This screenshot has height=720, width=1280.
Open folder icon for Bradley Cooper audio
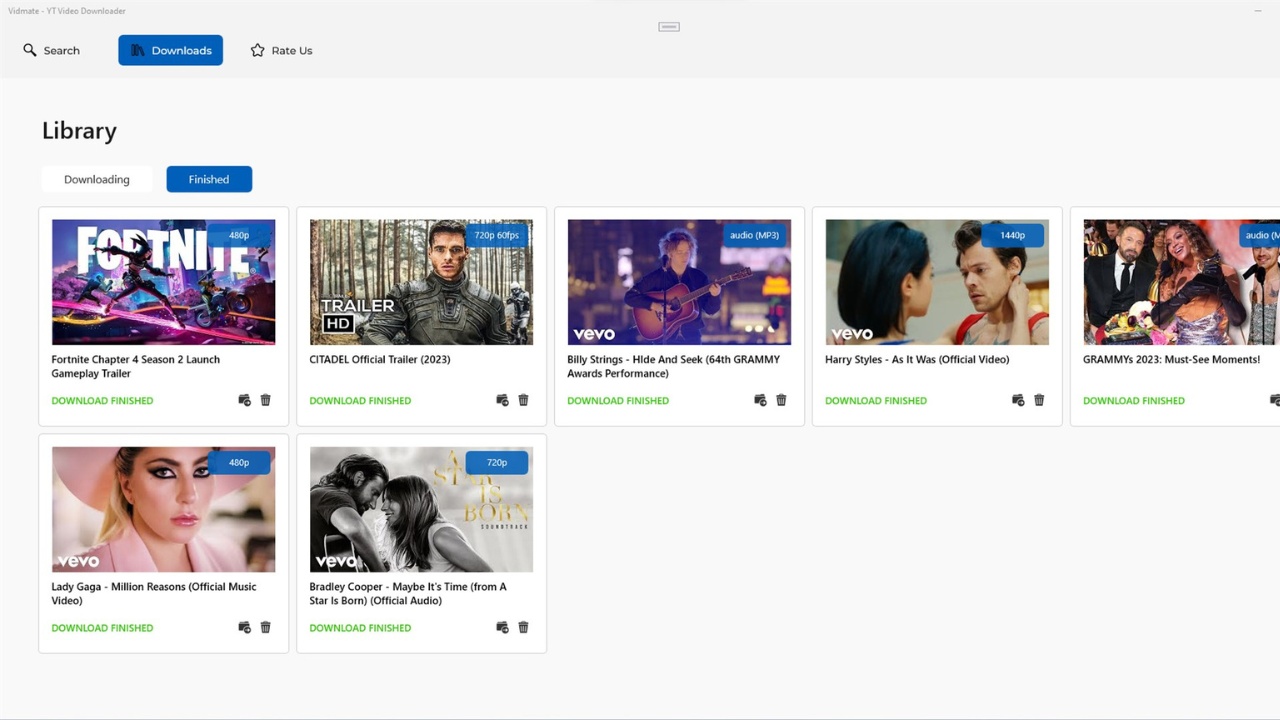(502, 627)
